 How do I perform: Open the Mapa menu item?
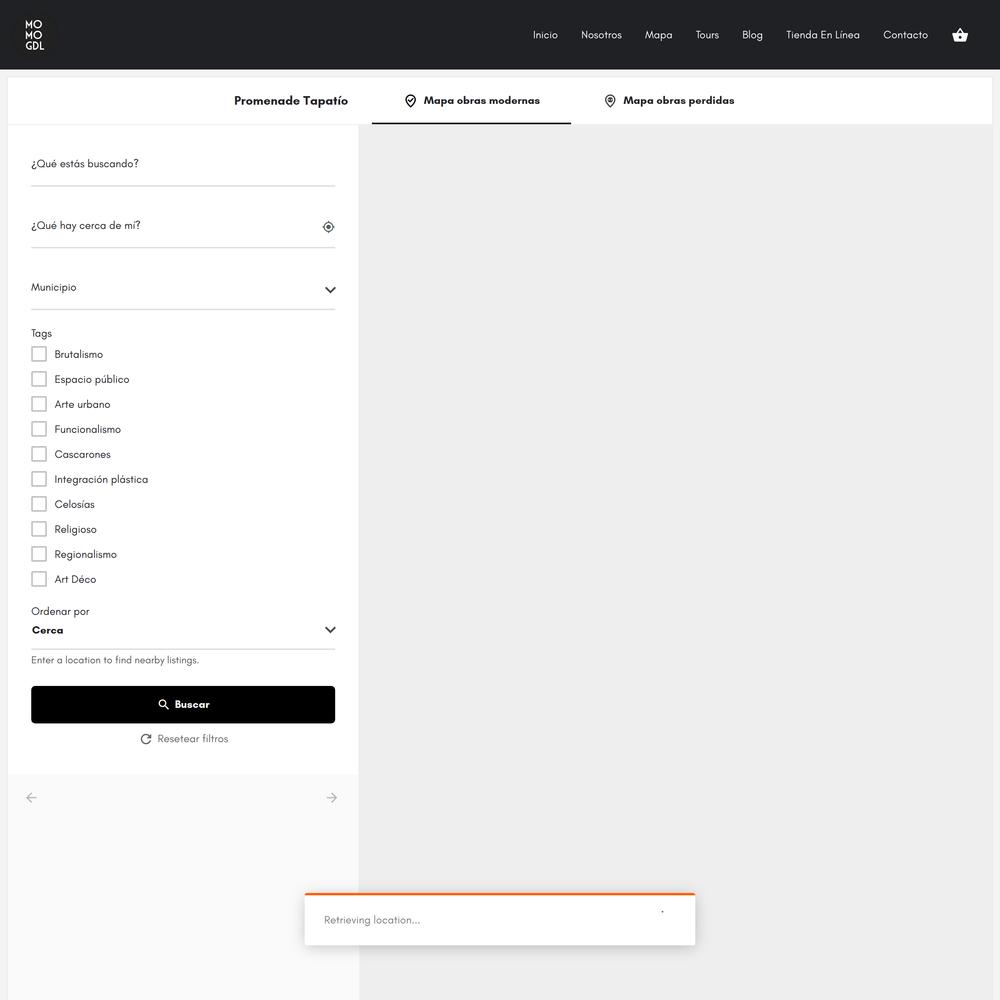tap(658, 35)
